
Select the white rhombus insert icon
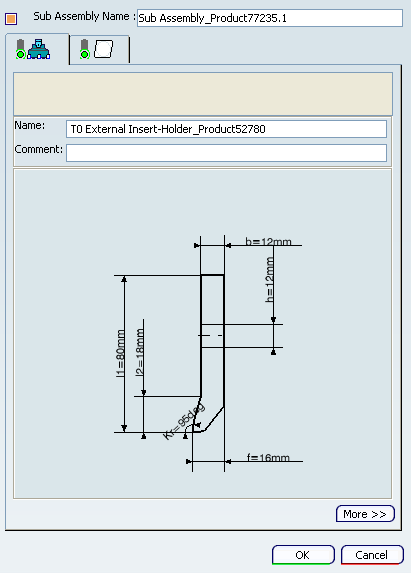pyautogui.click(x=104, y=49)
